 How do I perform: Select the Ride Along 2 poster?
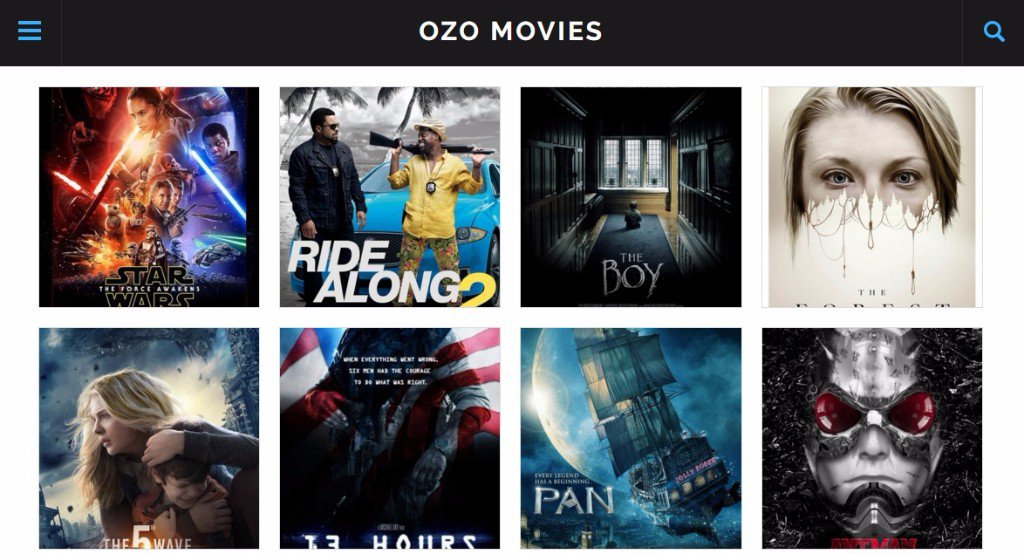390,197
